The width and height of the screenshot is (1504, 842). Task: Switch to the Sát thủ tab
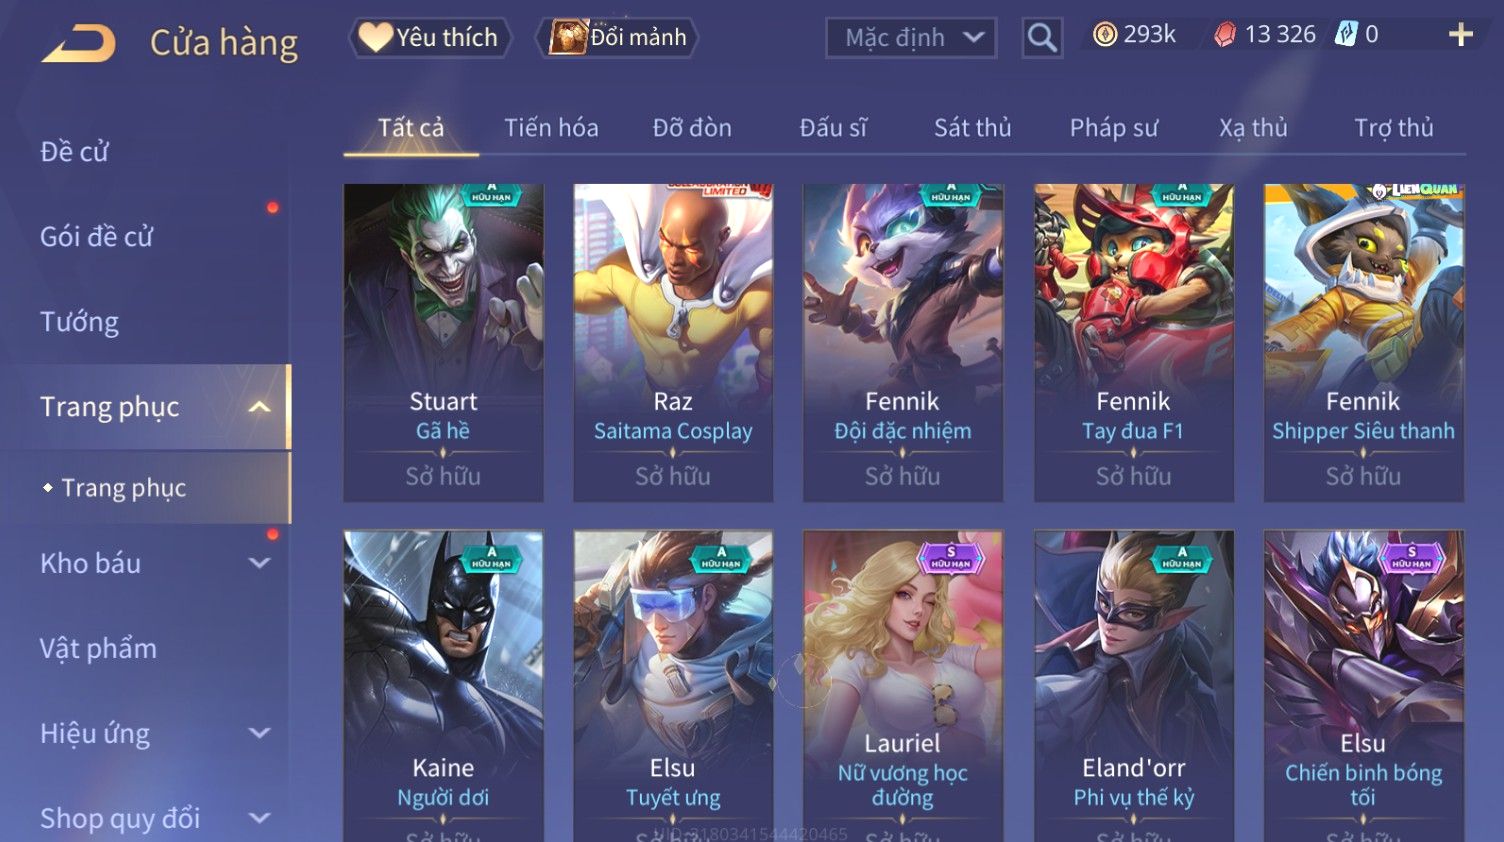(x=972, y=128)
